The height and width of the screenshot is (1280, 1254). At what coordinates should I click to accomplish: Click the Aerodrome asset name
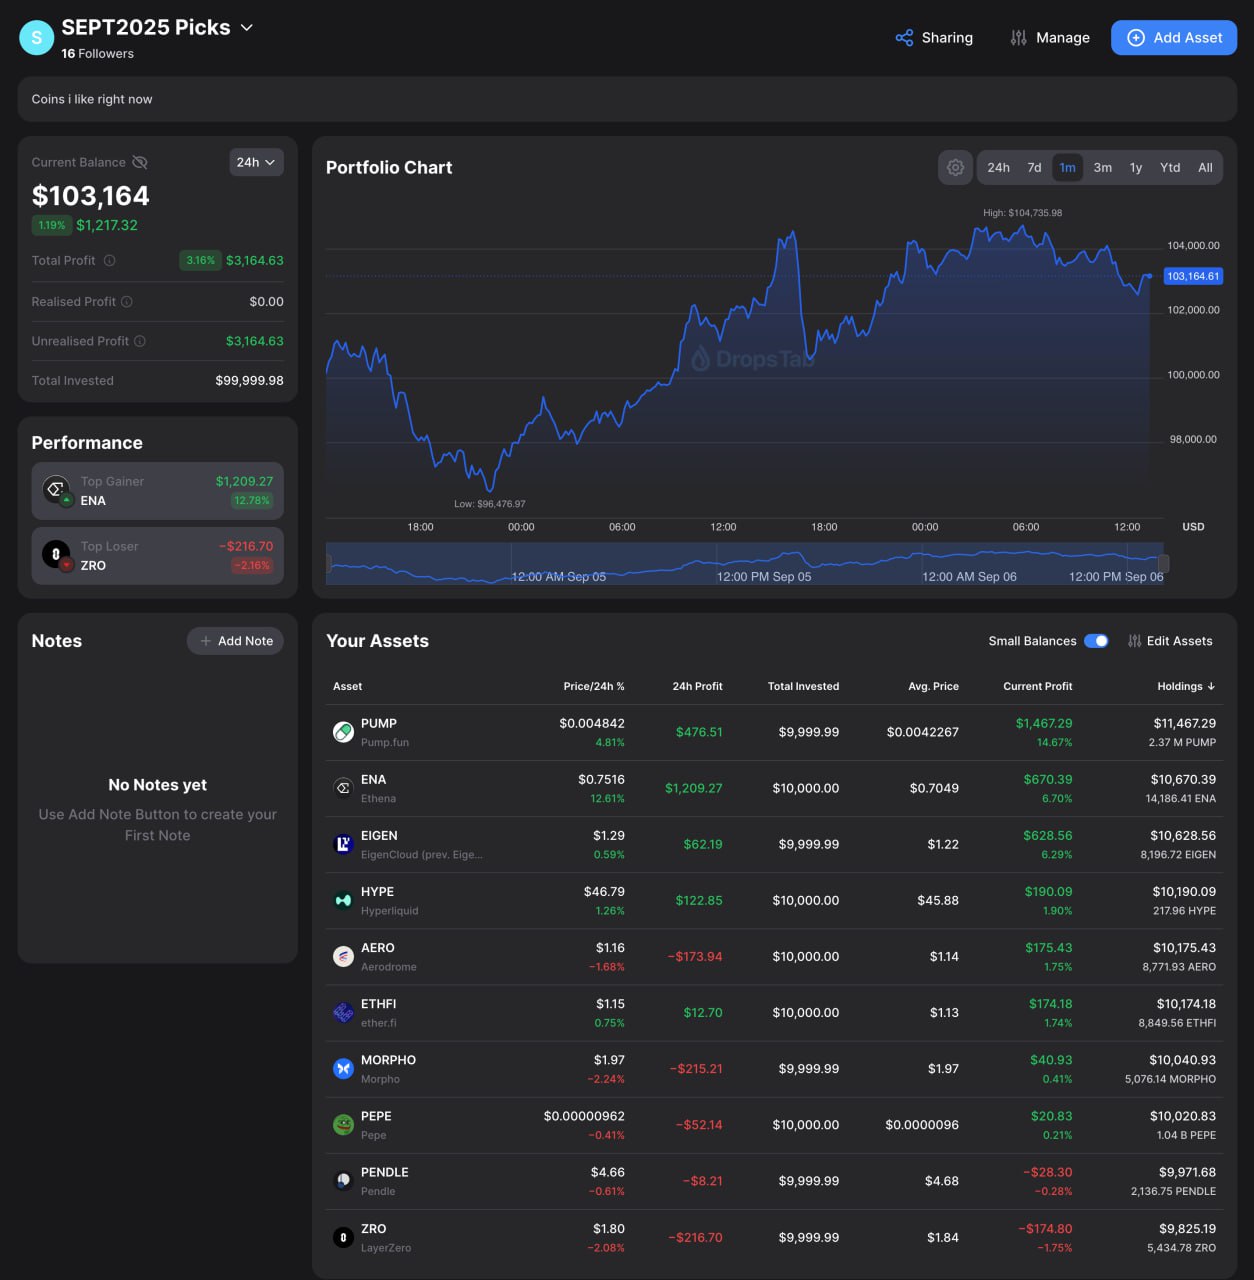(x=388, y=967)
